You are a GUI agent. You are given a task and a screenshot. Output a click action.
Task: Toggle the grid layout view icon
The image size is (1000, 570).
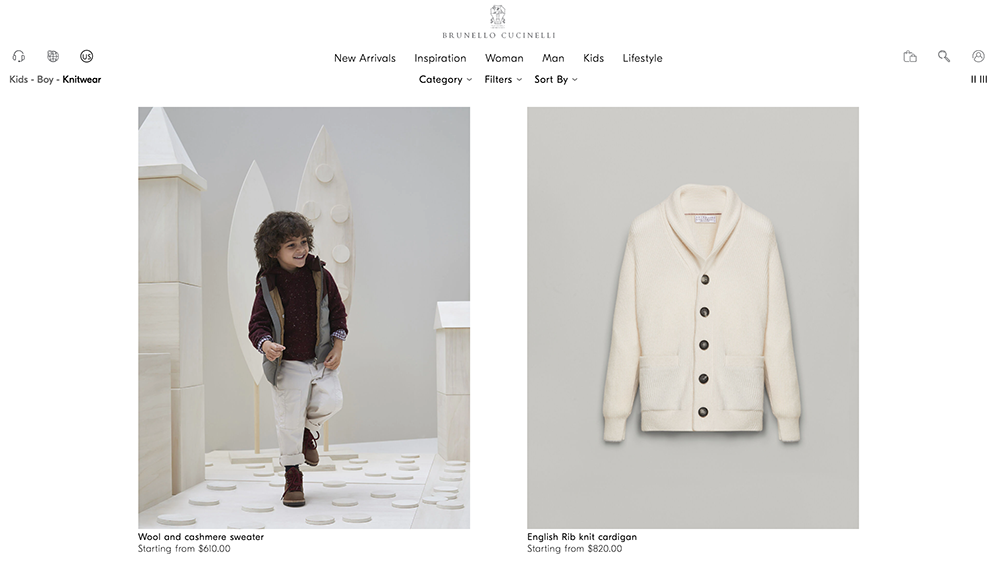(x=979, y=79)
